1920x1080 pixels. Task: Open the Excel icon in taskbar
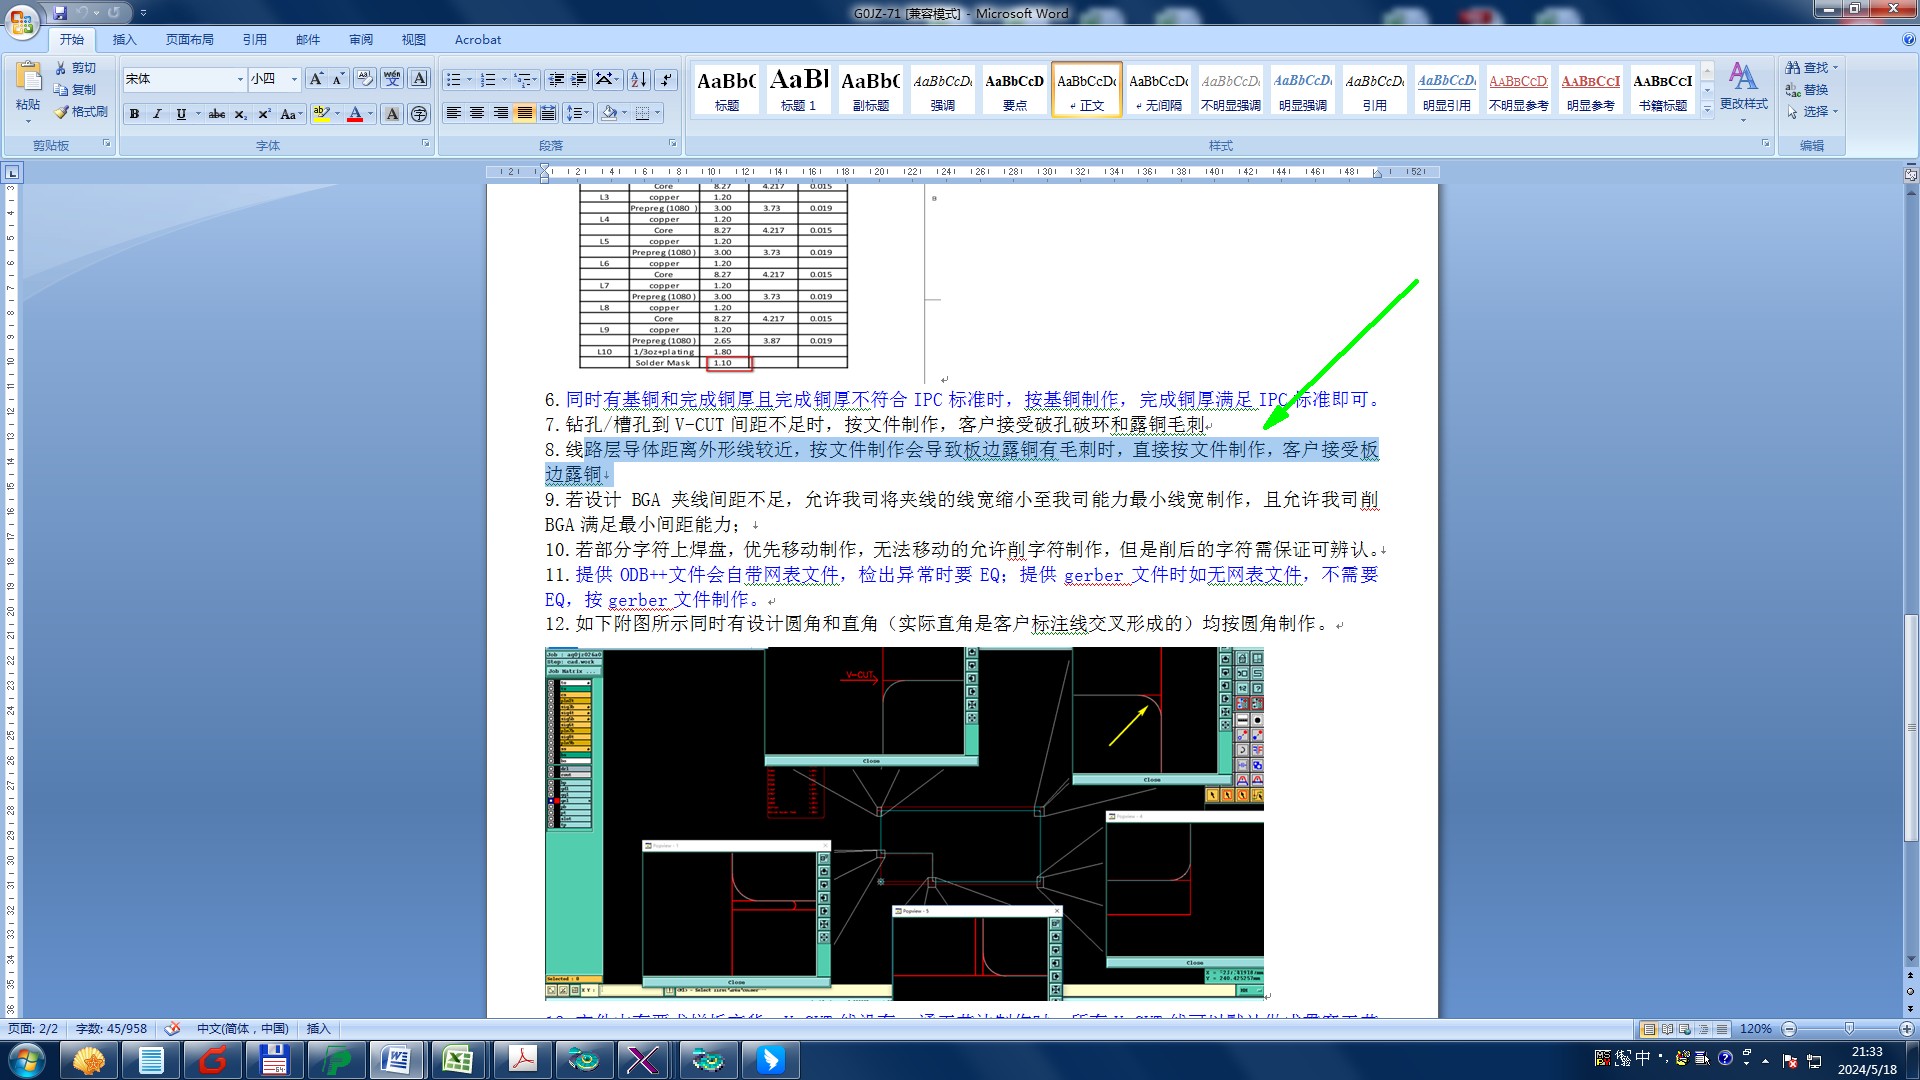(x=458, y=1059)
